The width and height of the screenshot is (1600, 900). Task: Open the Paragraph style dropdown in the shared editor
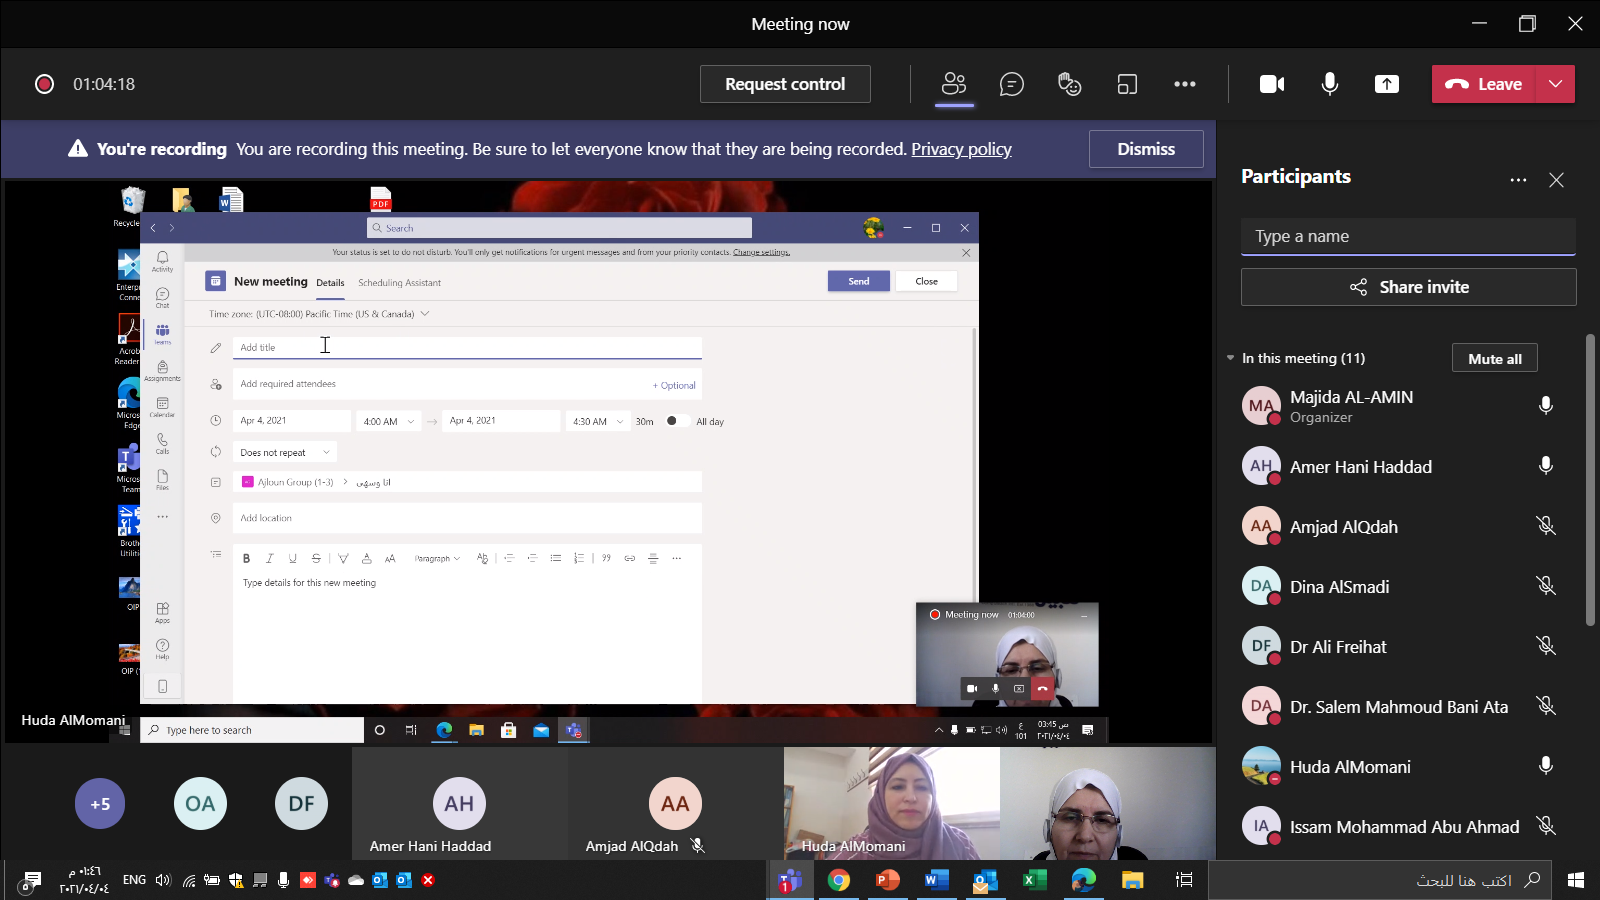click(x=437, y=558)
